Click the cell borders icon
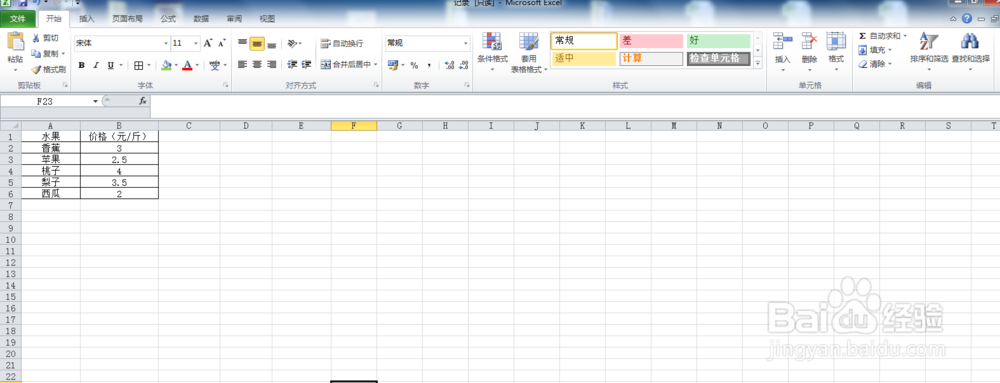 coord(139,65)
